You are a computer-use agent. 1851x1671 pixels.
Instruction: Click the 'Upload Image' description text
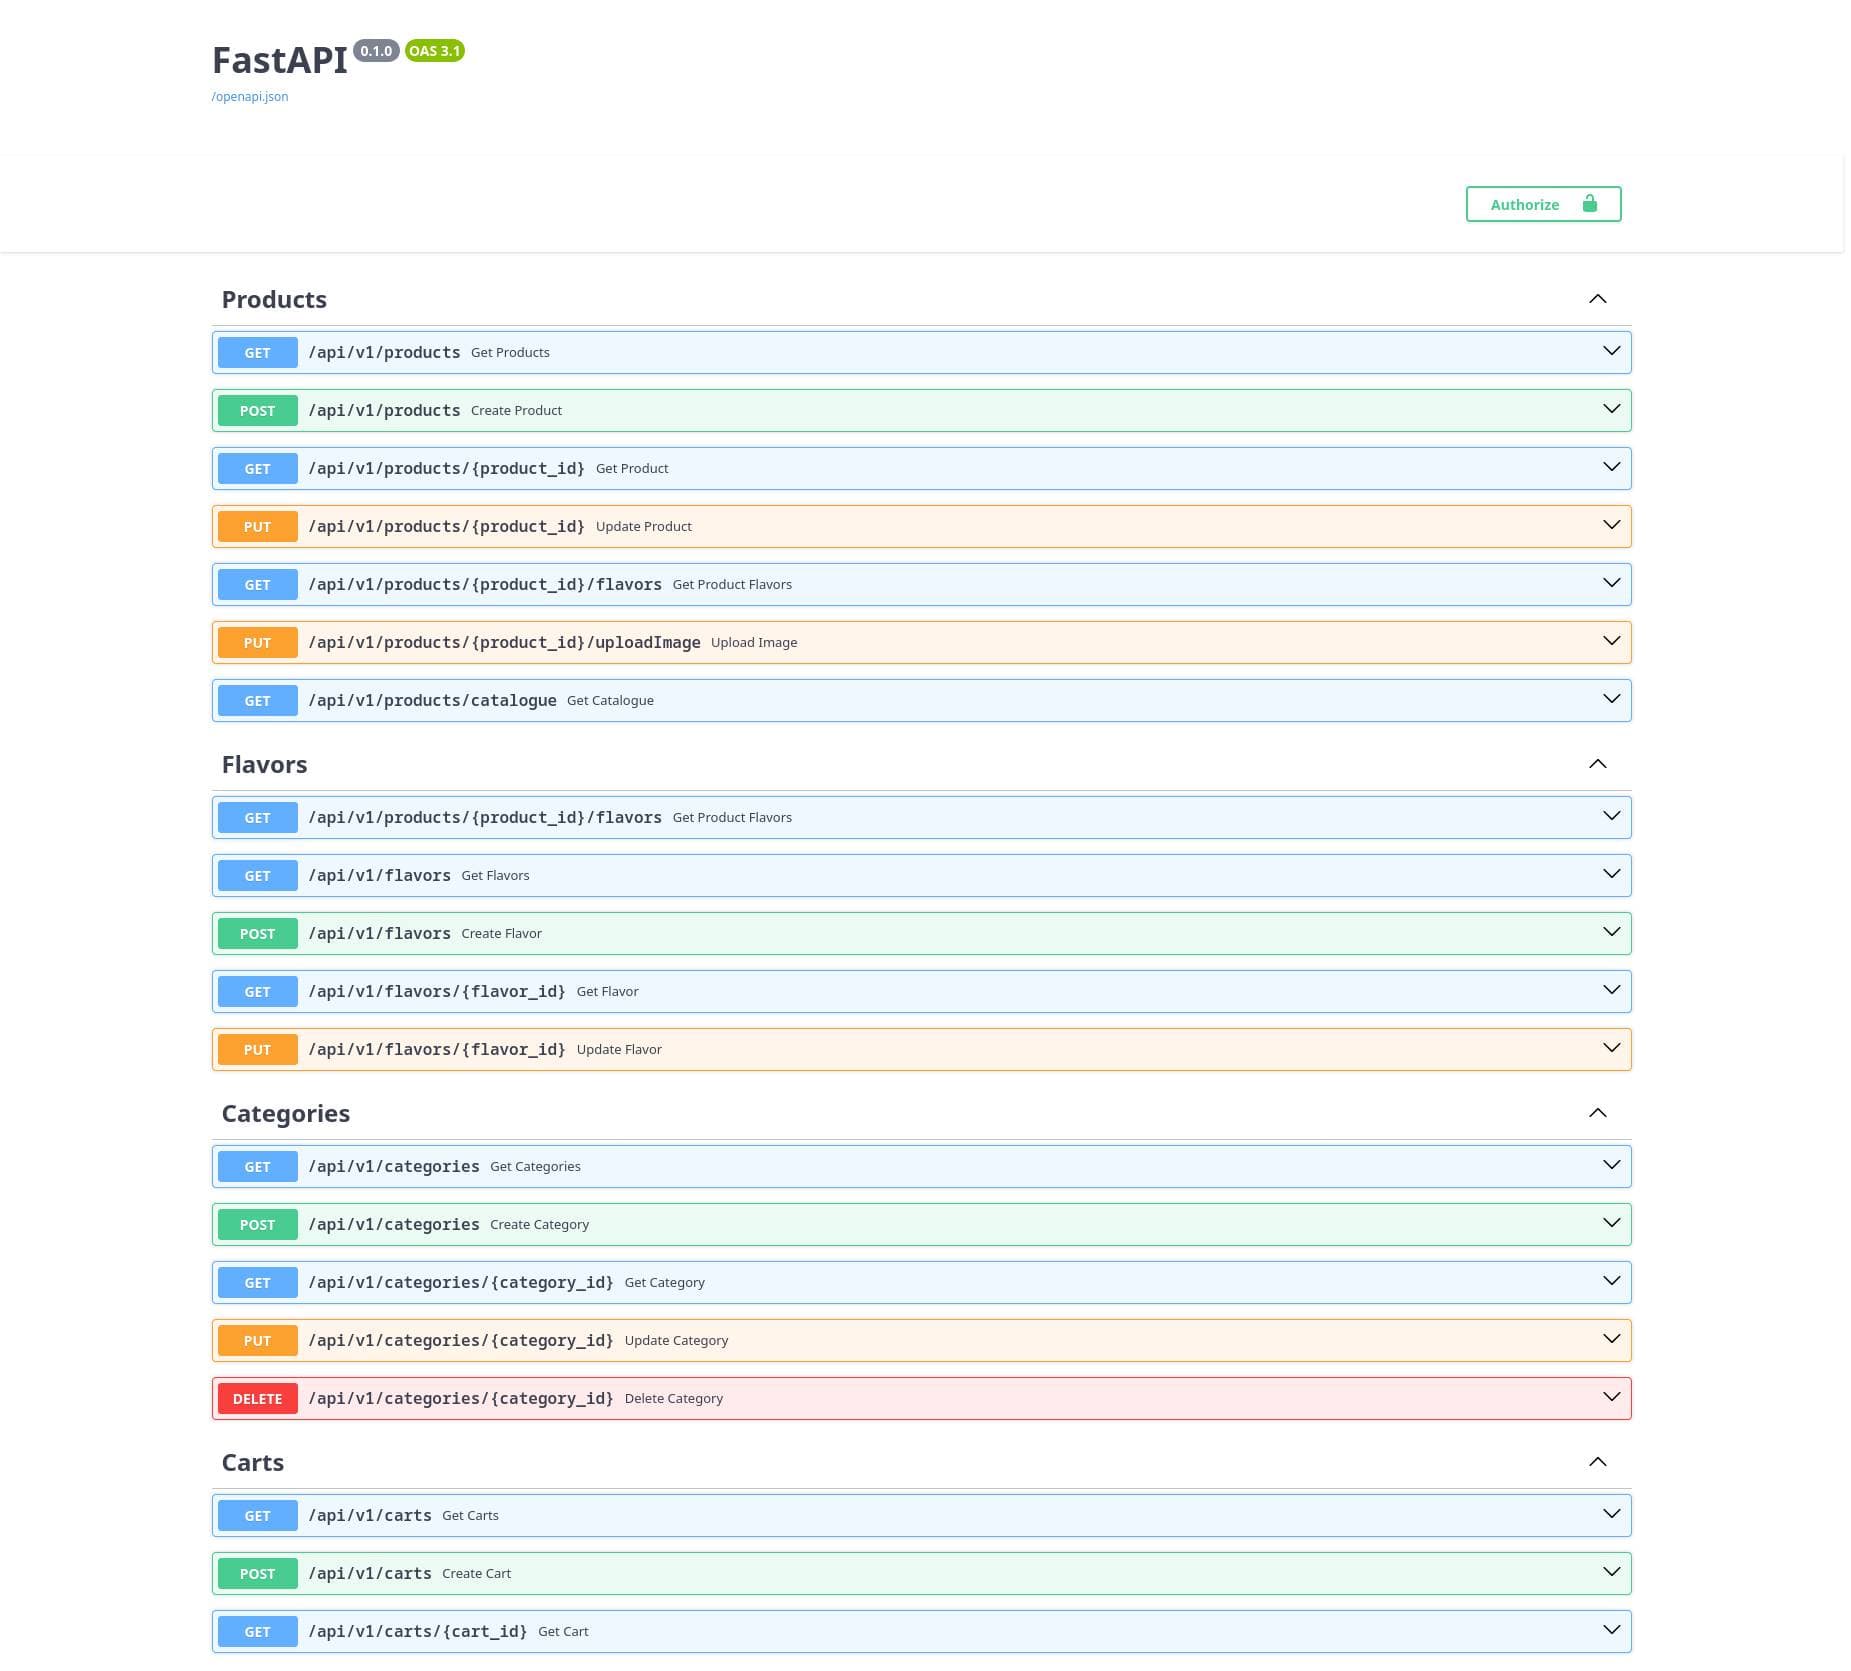754,643
